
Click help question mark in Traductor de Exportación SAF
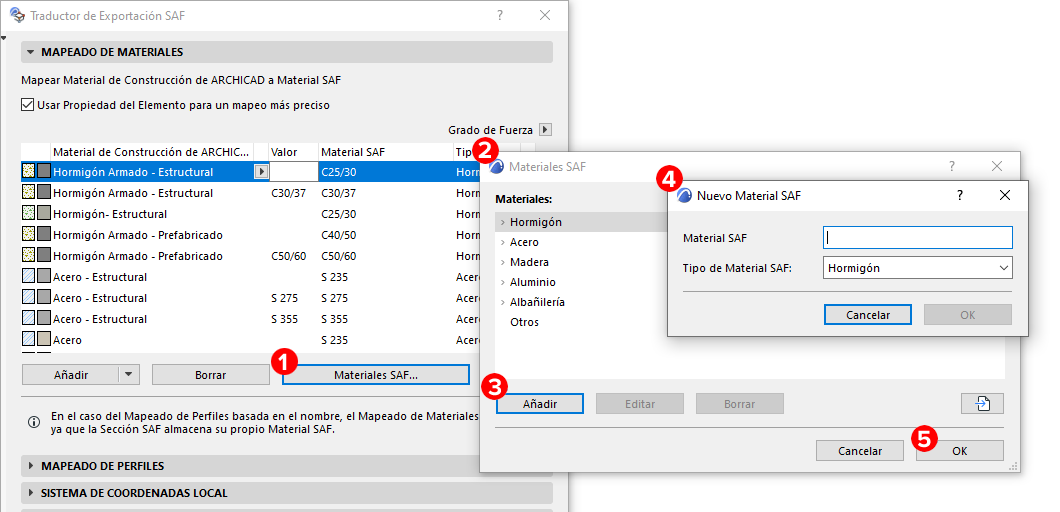coord(500,15)
